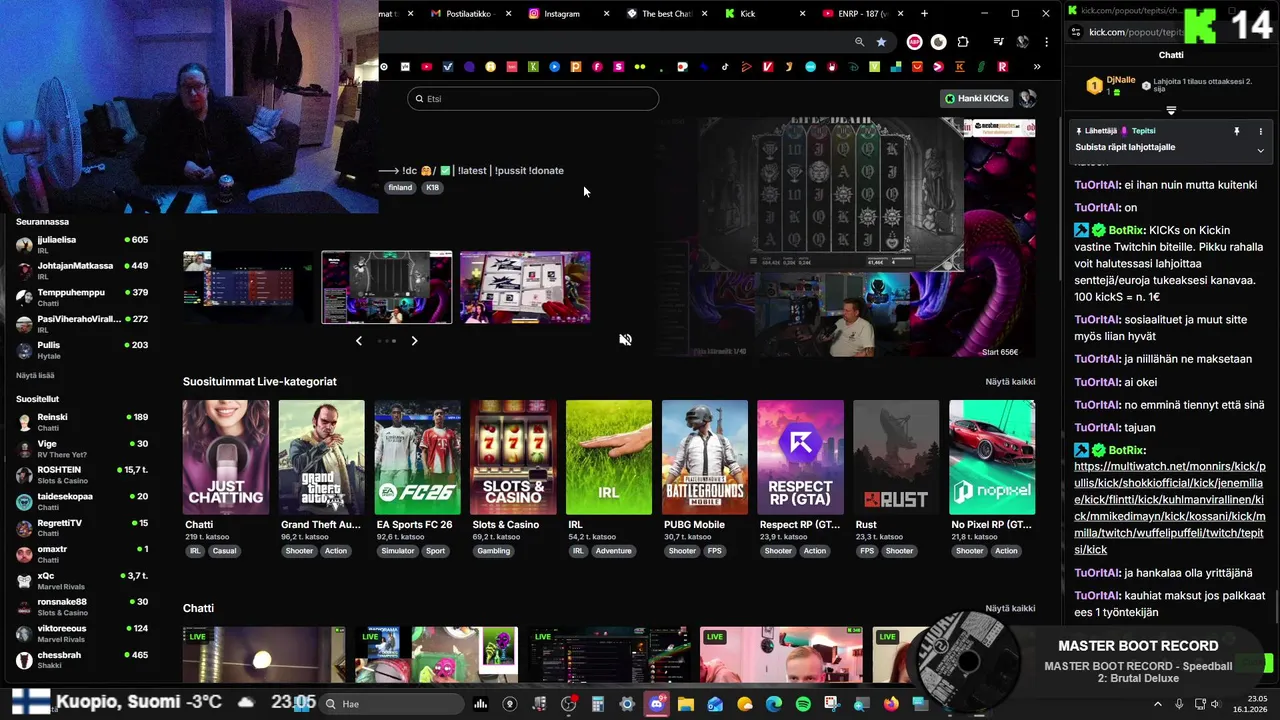
Task: Click the finland tag on featured stream
Action: click(400, 187)
